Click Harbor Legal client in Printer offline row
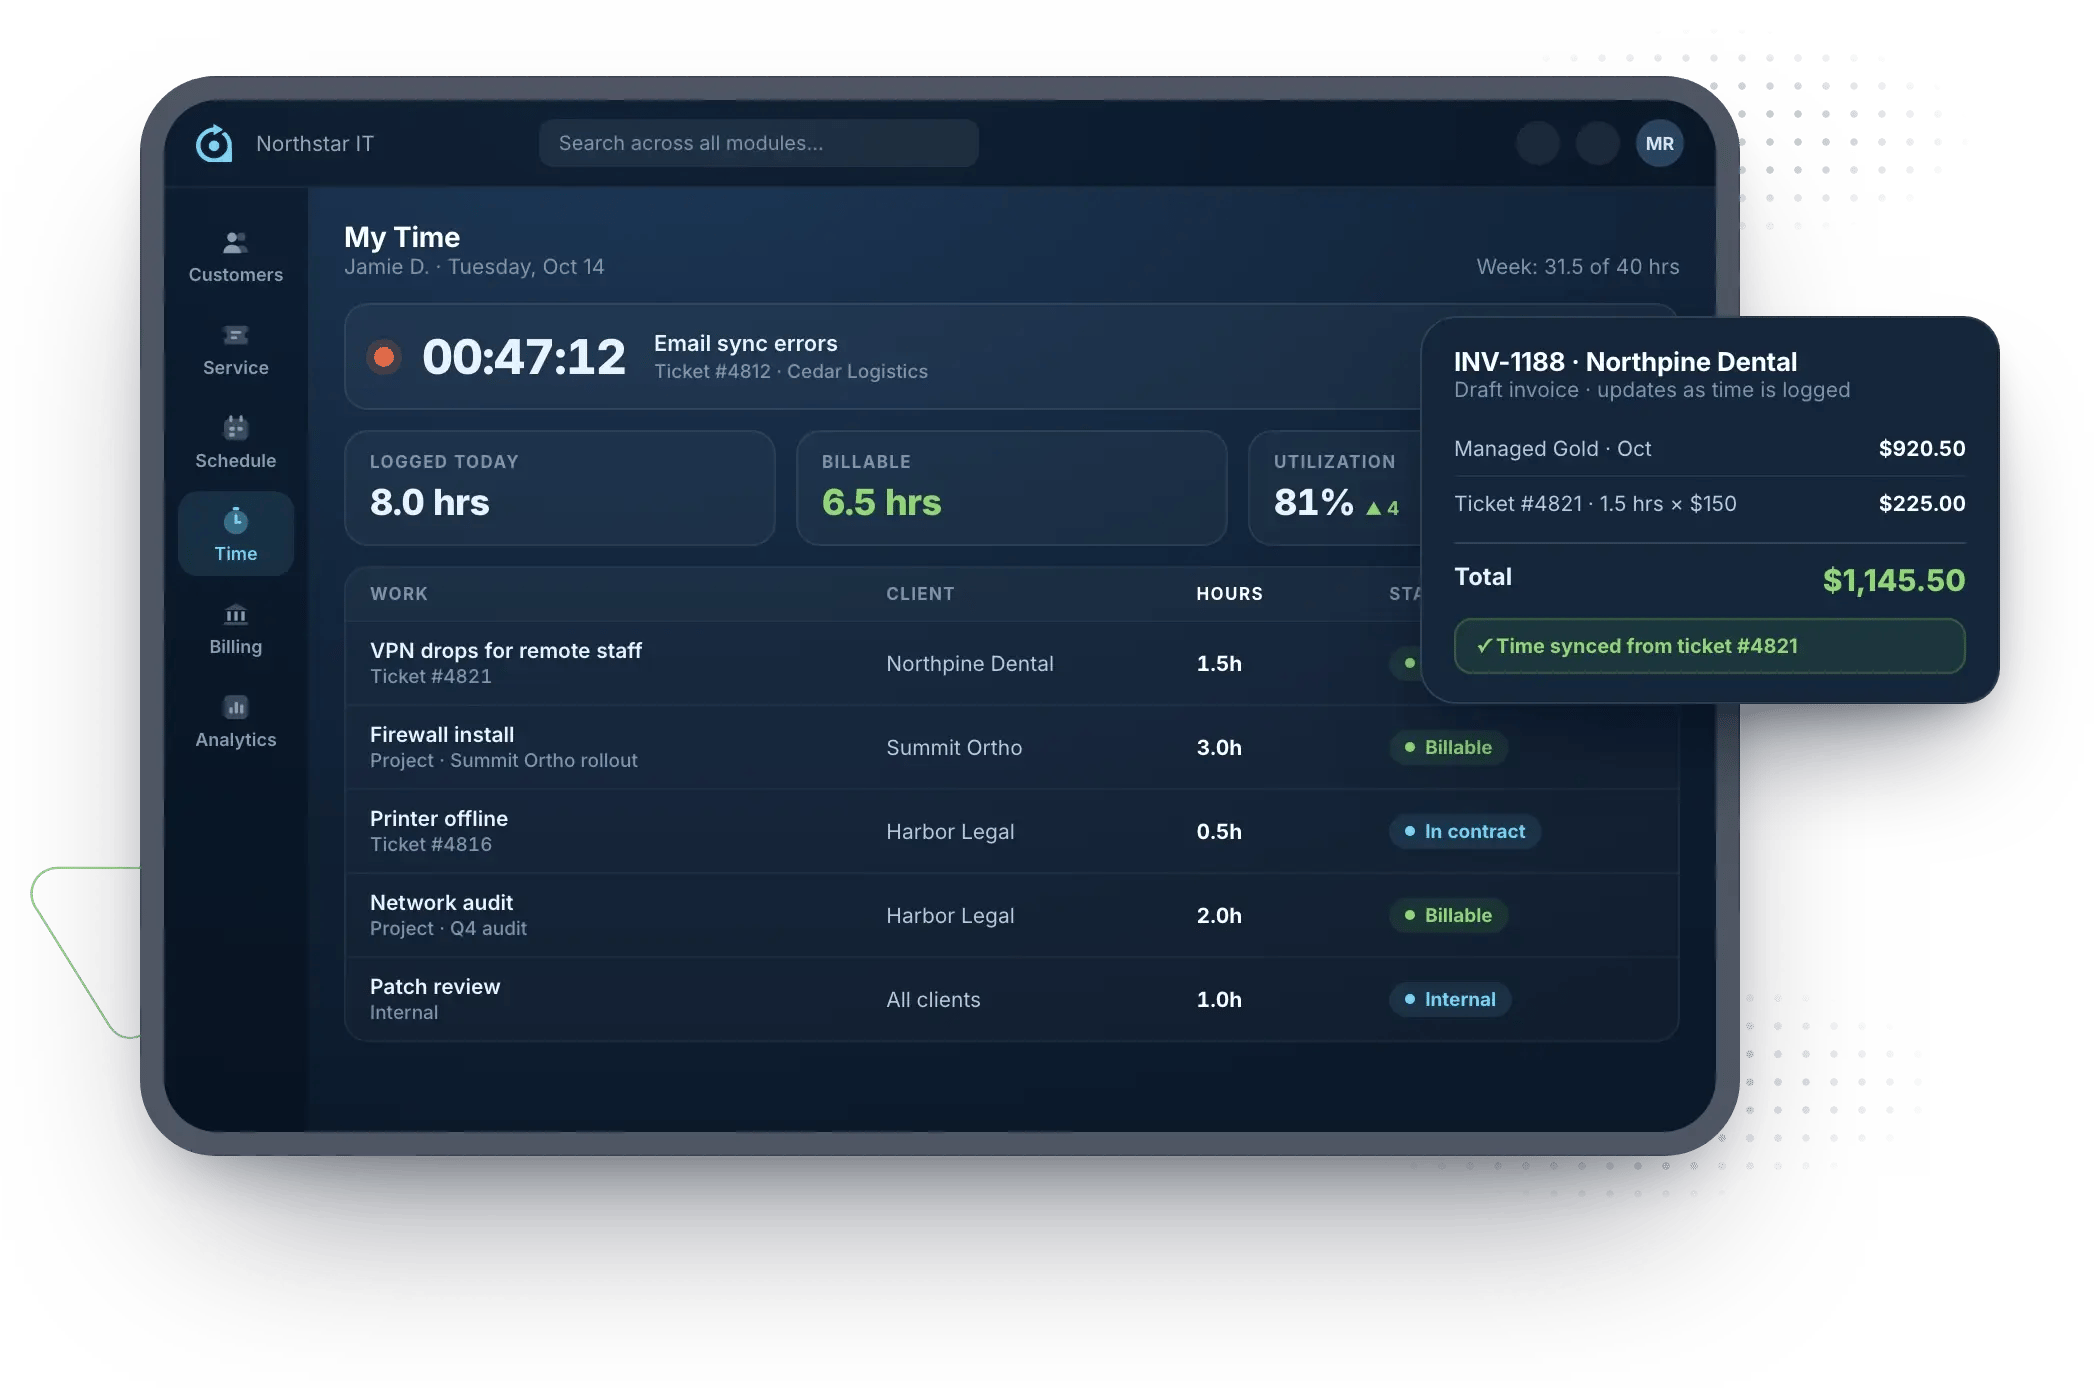2094x1388 pixels. 950,832
